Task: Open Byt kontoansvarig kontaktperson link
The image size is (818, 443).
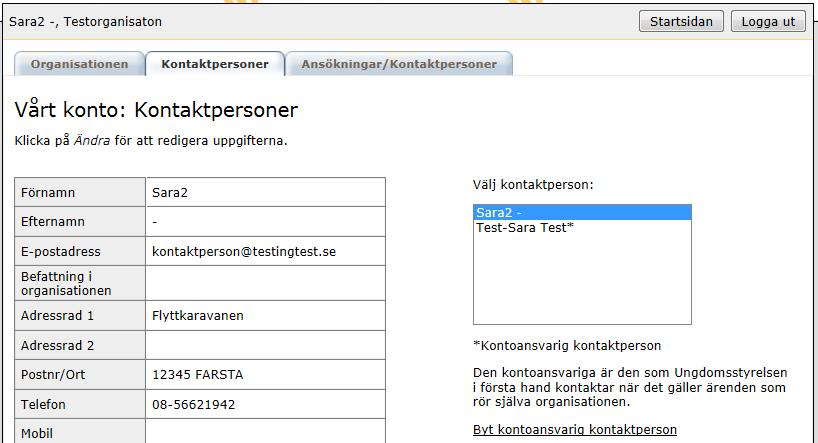Action: click(x=575, y=429)
